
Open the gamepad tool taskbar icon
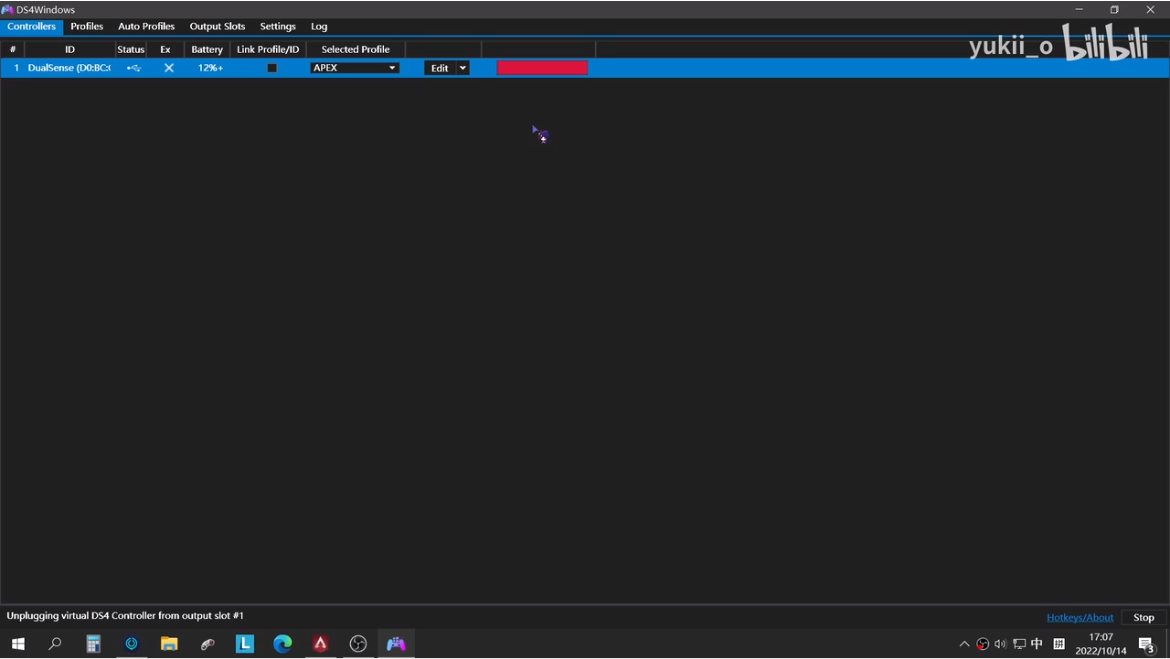[207, 643]
